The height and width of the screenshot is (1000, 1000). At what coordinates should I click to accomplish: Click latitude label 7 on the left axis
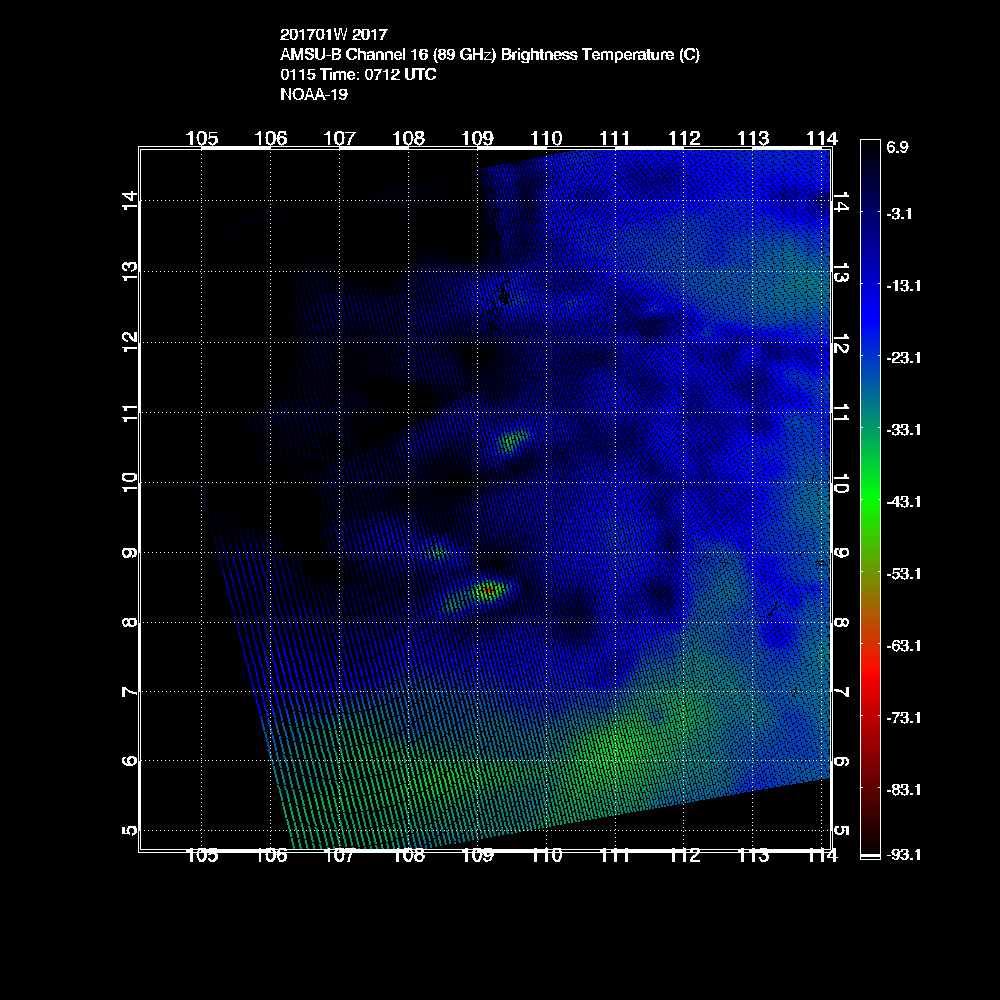pyautogui.click(x=129, y=691)
